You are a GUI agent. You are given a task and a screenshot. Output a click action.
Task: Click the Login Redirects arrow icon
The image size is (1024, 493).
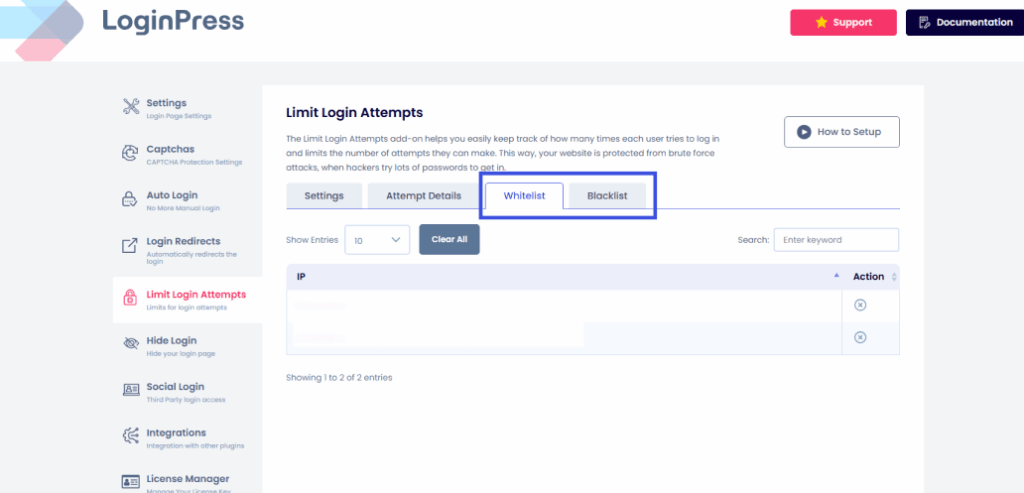coord(130,246)
